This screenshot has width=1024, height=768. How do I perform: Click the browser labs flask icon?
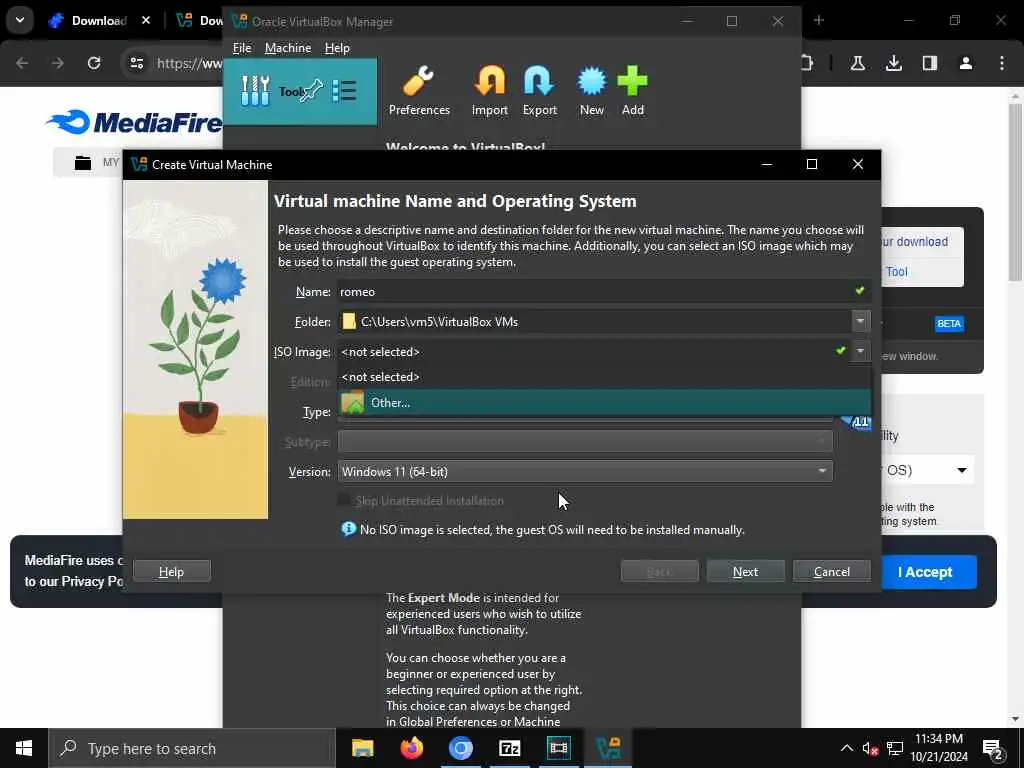coord(857,63)
